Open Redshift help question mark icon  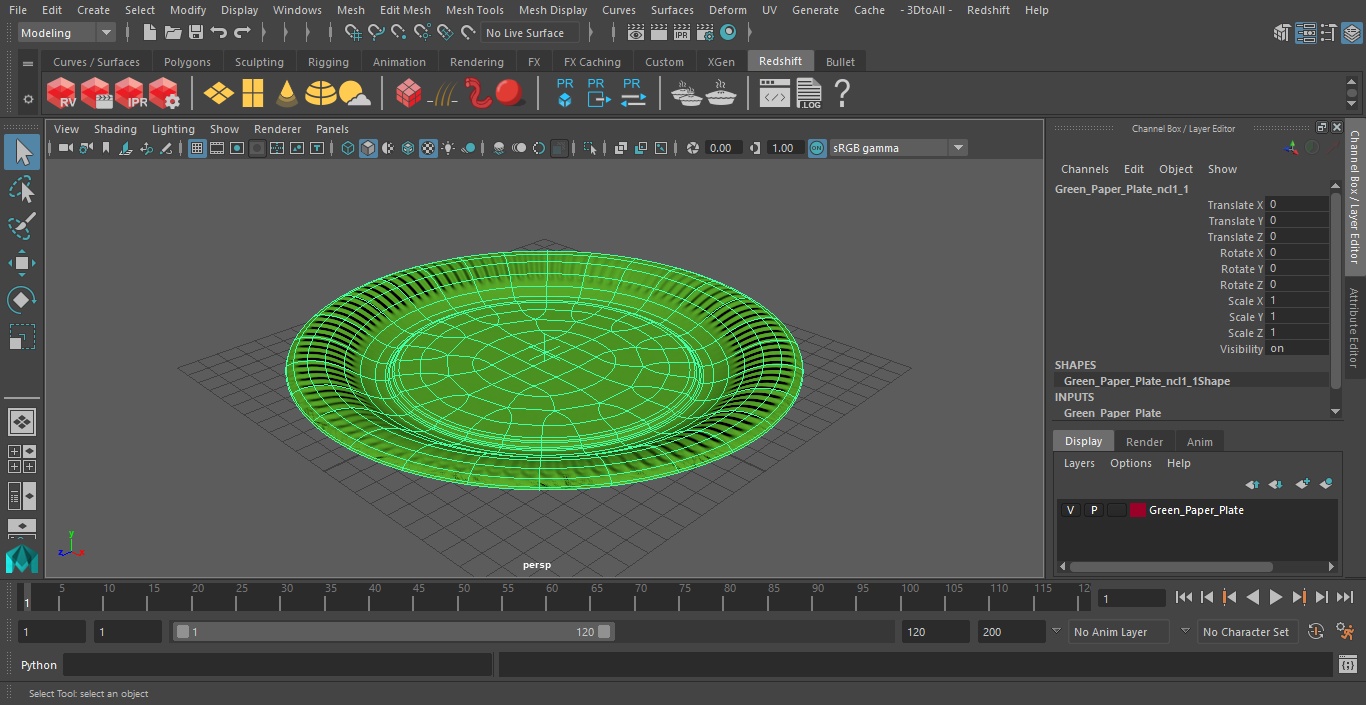842,94
